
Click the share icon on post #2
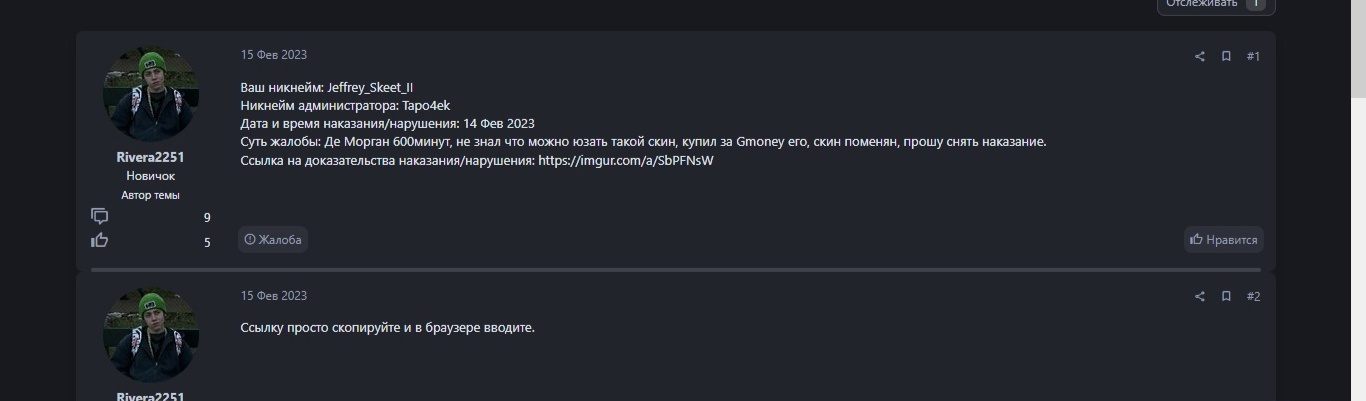click(1200, 297)
